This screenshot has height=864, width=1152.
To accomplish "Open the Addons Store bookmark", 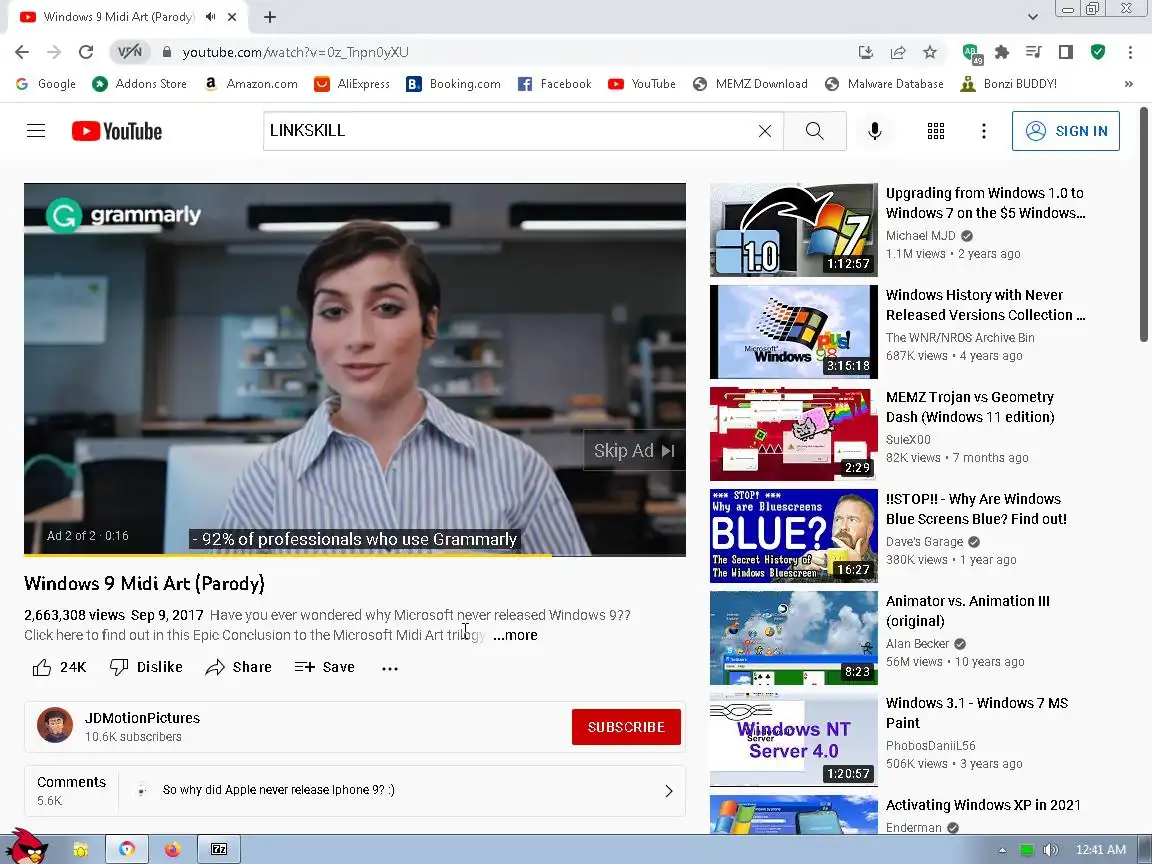I will pos(140,84).
